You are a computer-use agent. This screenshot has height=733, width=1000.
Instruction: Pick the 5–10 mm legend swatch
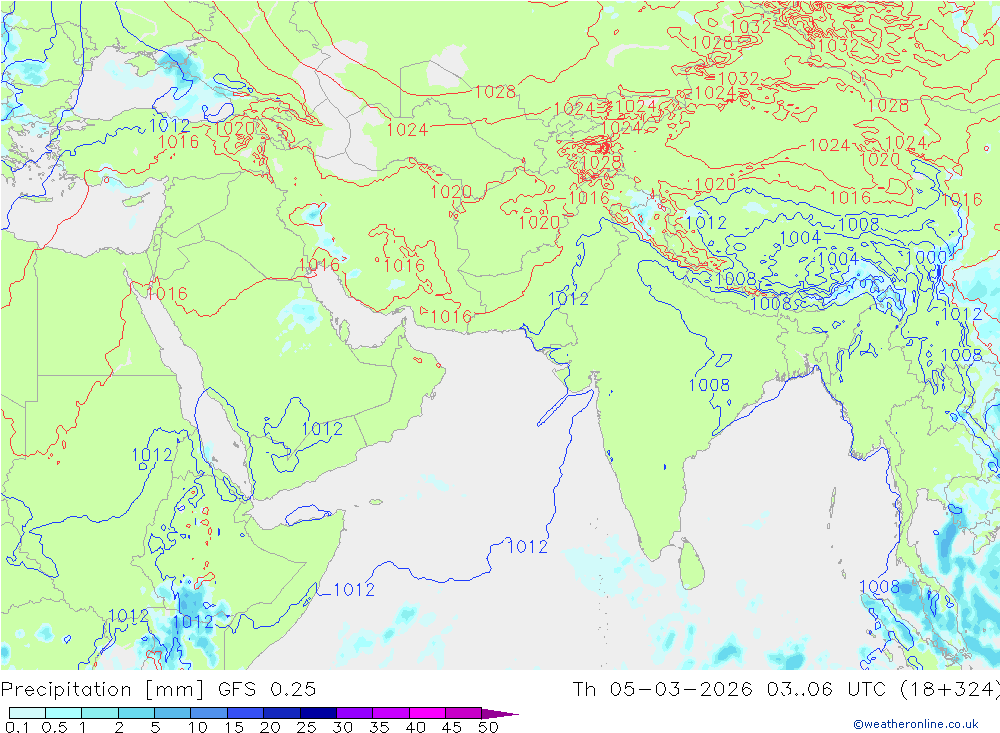(173, 713)
